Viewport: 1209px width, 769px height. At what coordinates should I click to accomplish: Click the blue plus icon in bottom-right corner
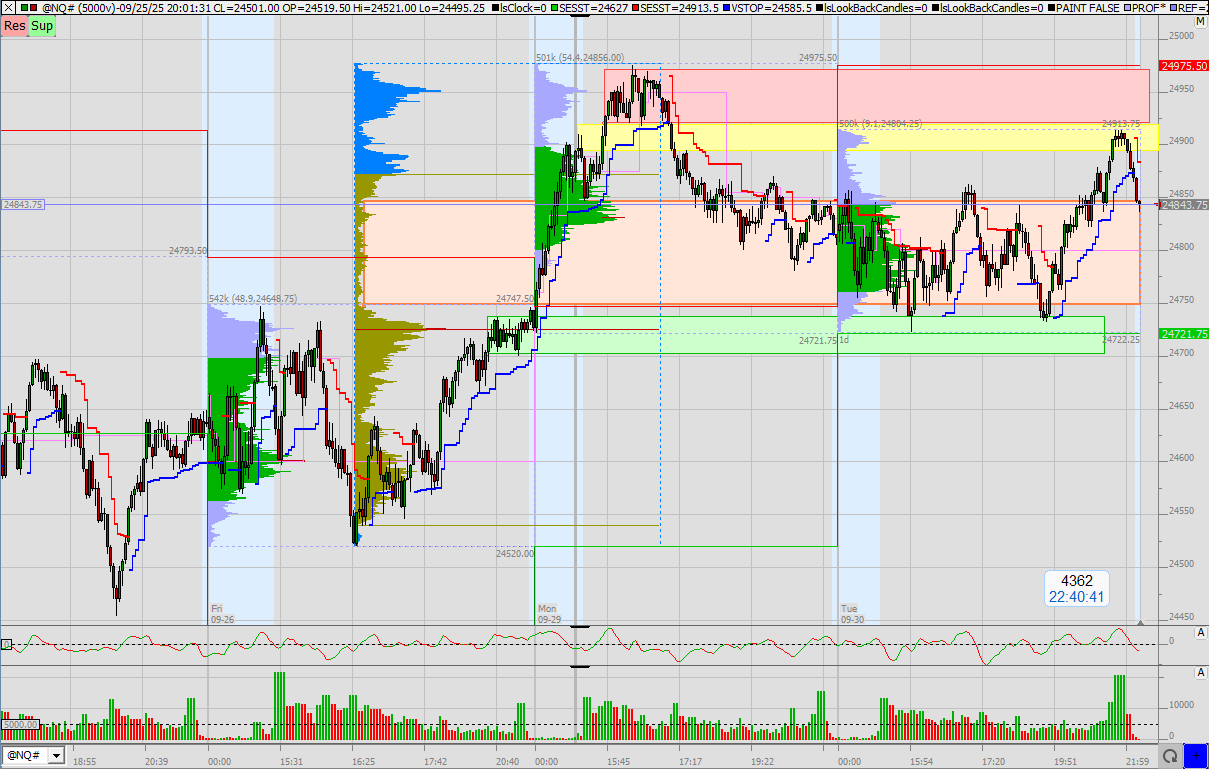coord(1198,756)
